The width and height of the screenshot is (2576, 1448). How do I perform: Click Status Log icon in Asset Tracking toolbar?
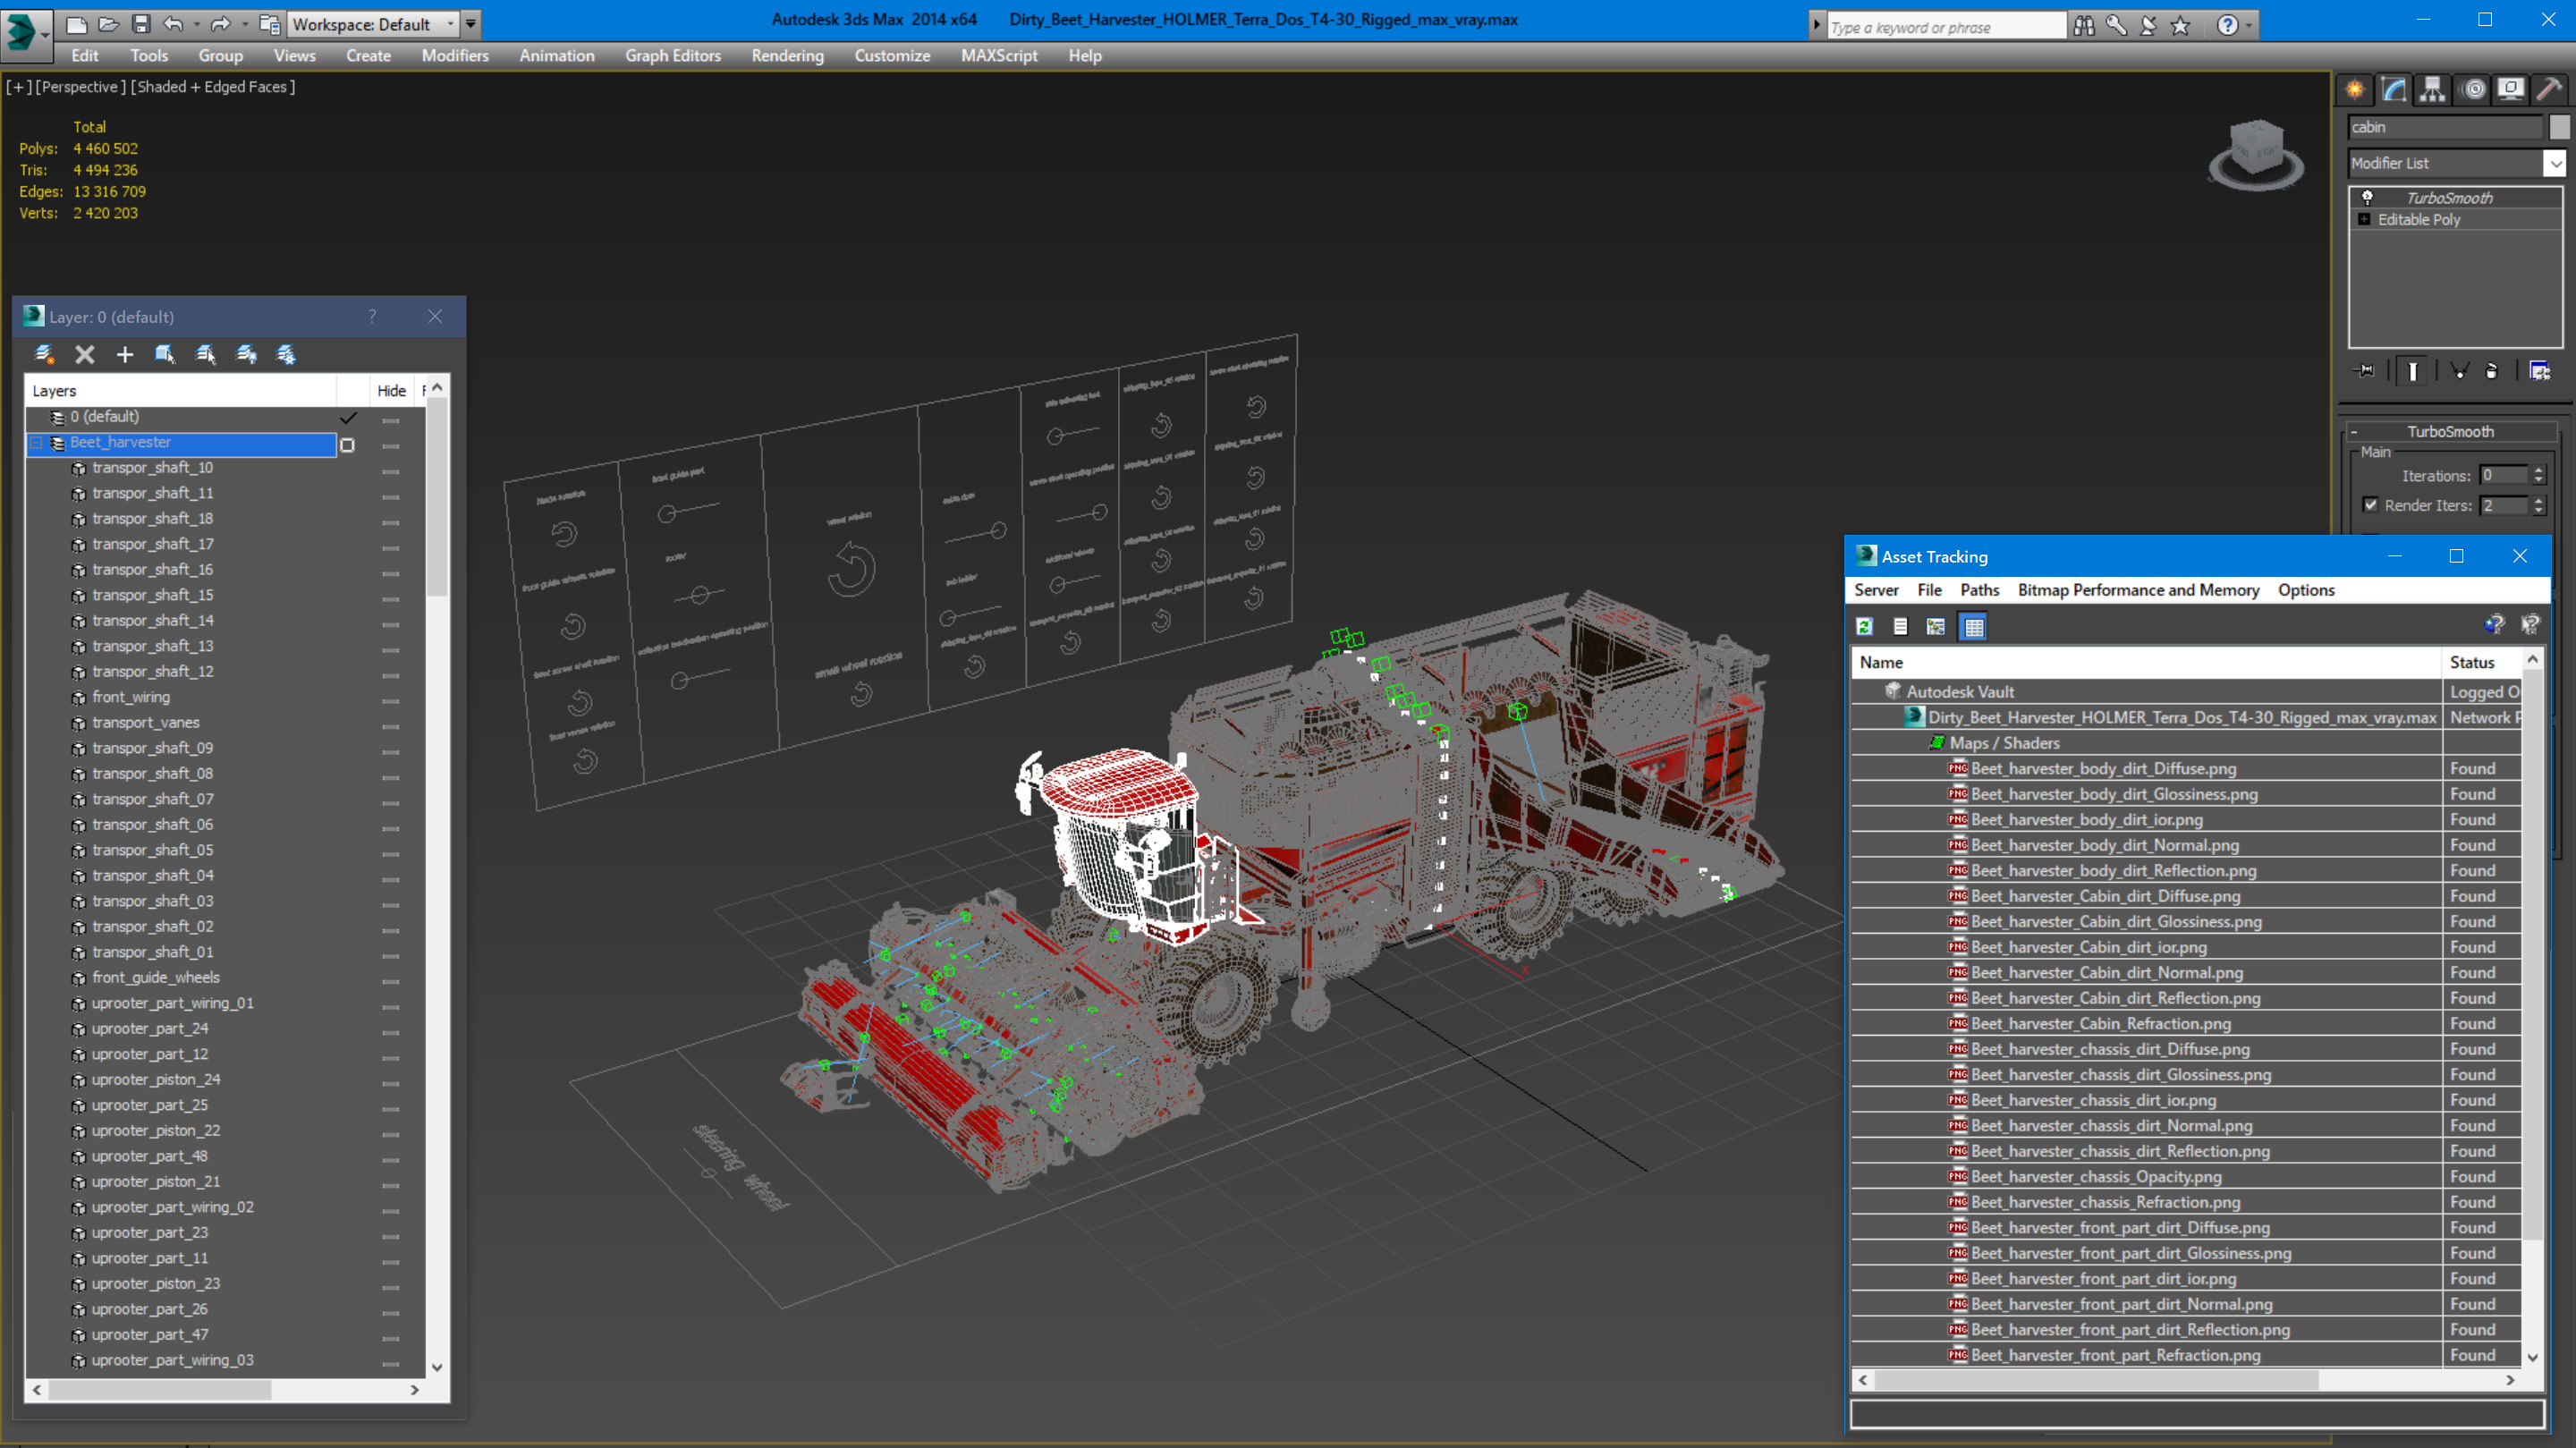1900,627
